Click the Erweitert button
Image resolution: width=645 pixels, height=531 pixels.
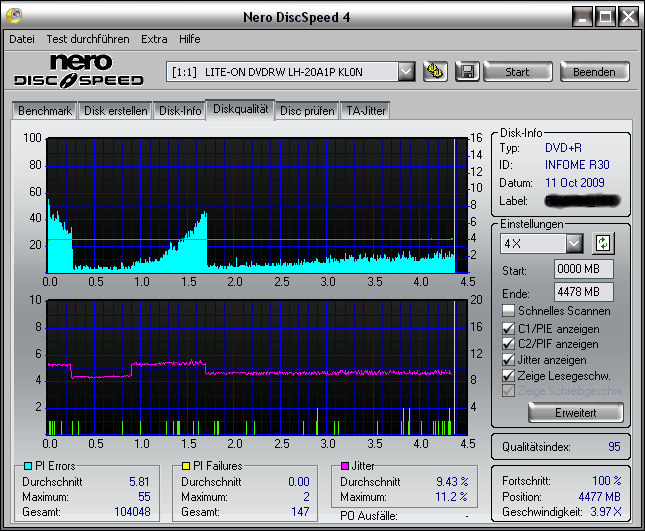[575, 413]
